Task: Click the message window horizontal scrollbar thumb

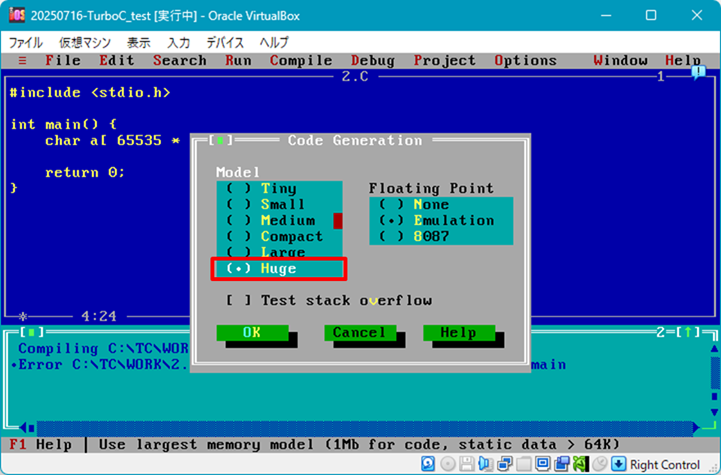Action: click(31, 428)
